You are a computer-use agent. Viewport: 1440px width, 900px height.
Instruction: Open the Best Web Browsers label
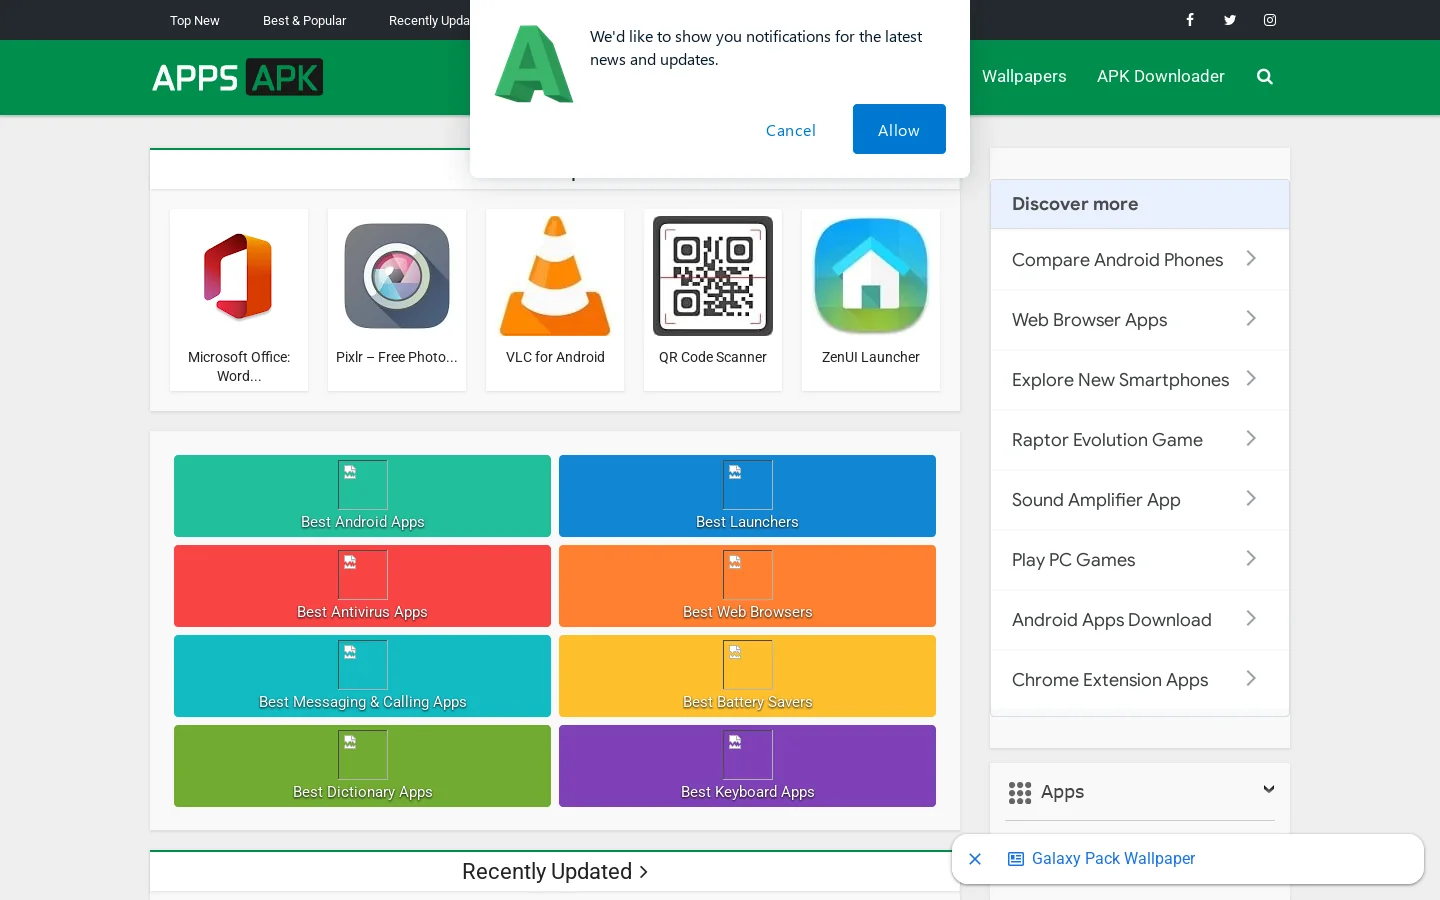pos(747,612)
